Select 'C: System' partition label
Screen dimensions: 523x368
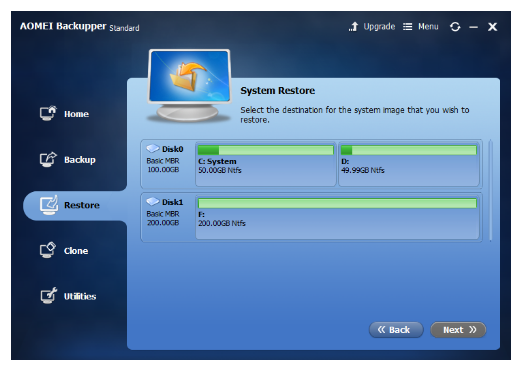pyautogui.click(x=217, y=161)
